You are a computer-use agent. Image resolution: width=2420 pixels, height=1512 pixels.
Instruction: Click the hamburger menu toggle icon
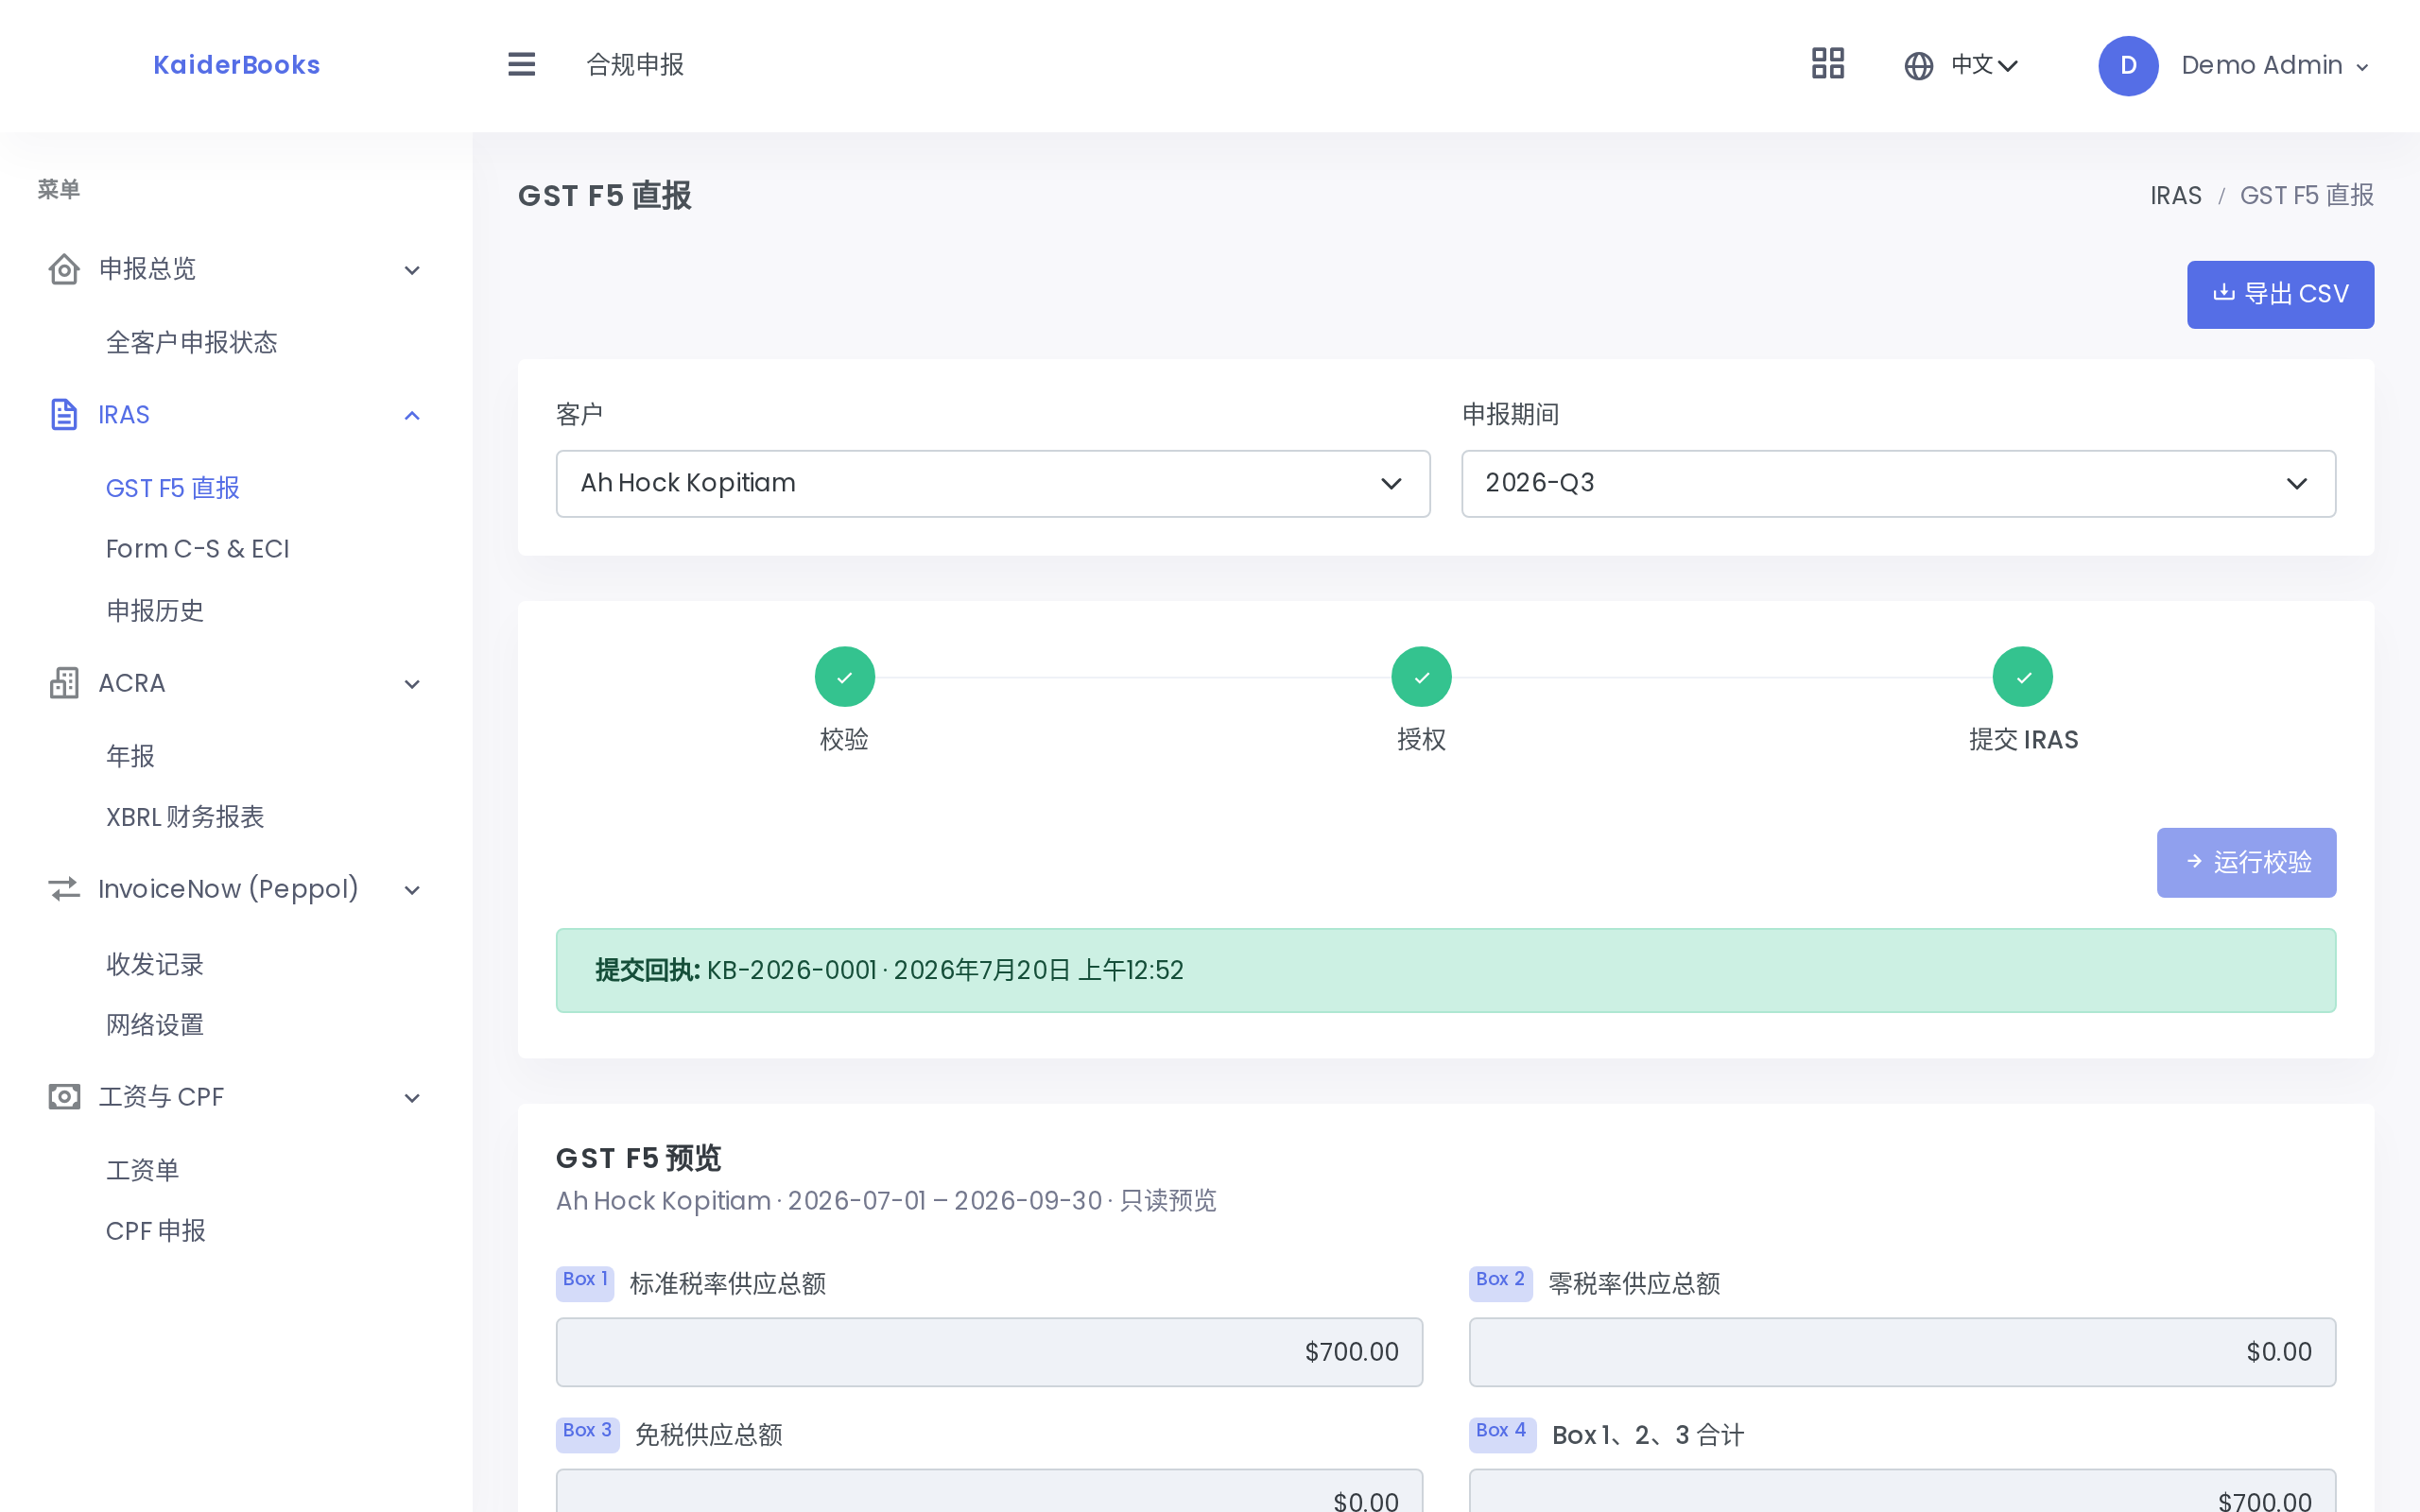[521, 65]
